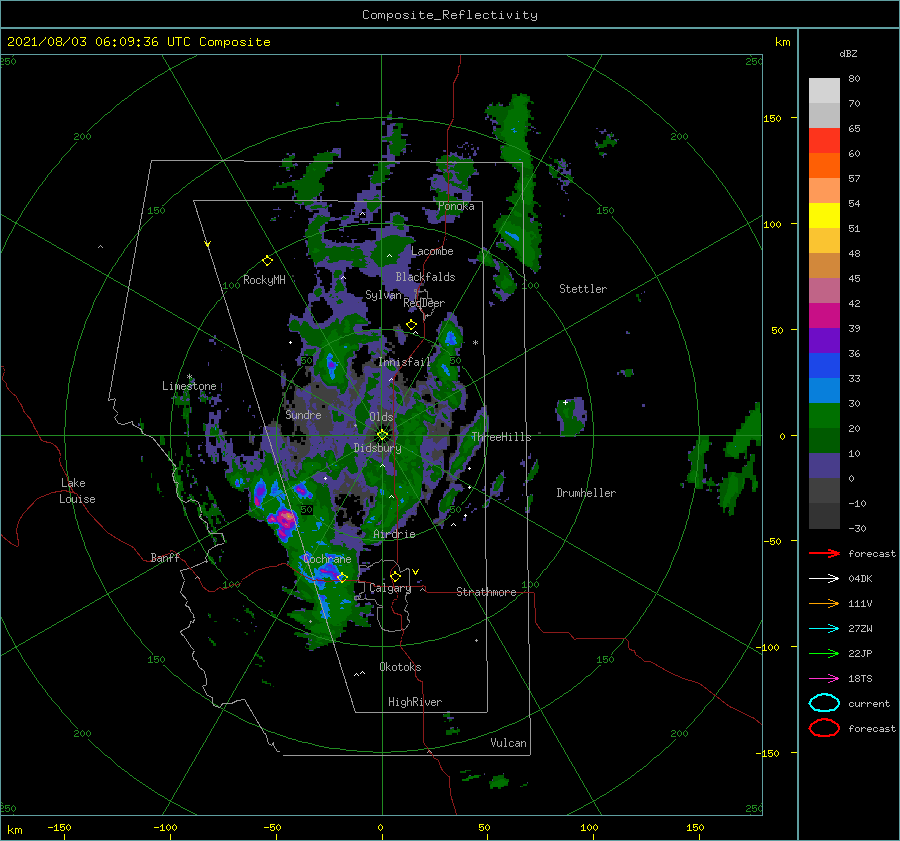Viewport: 900px width, 841px height.
Task: Click the cyan current ellipse legend icon
Action: click(824, 703)
